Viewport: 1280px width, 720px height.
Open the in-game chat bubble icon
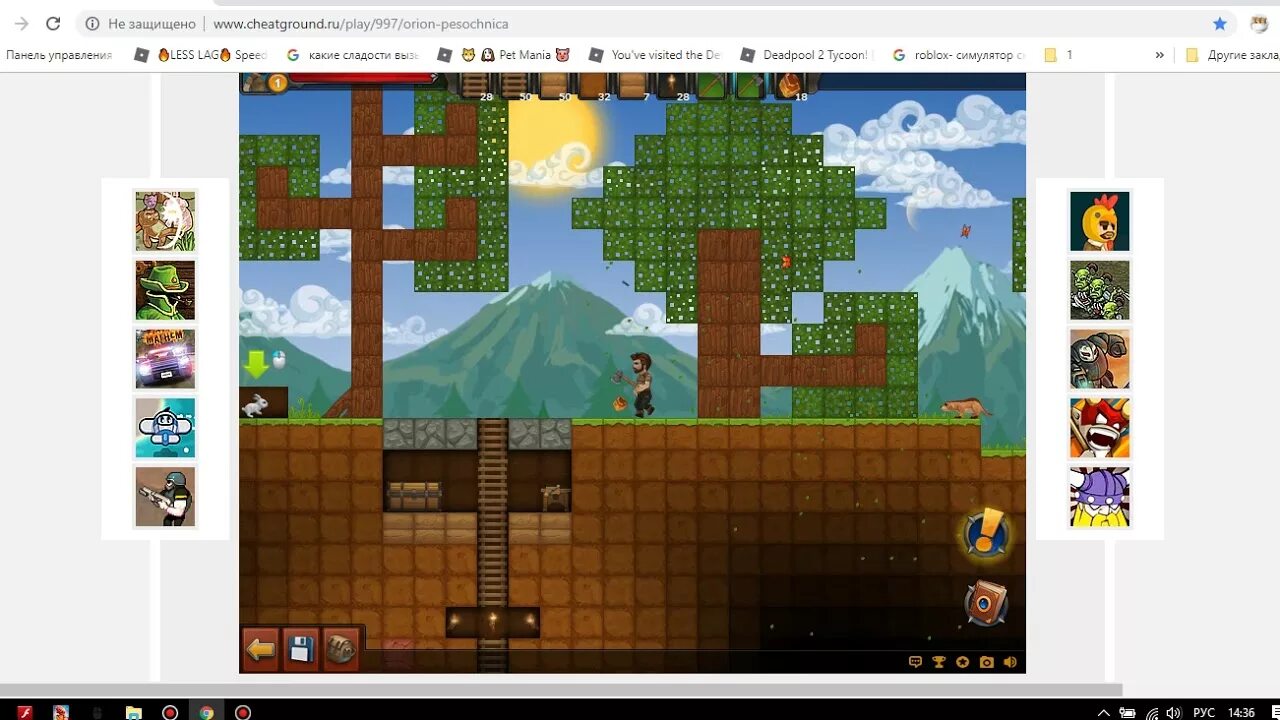[x=915, y=662]
